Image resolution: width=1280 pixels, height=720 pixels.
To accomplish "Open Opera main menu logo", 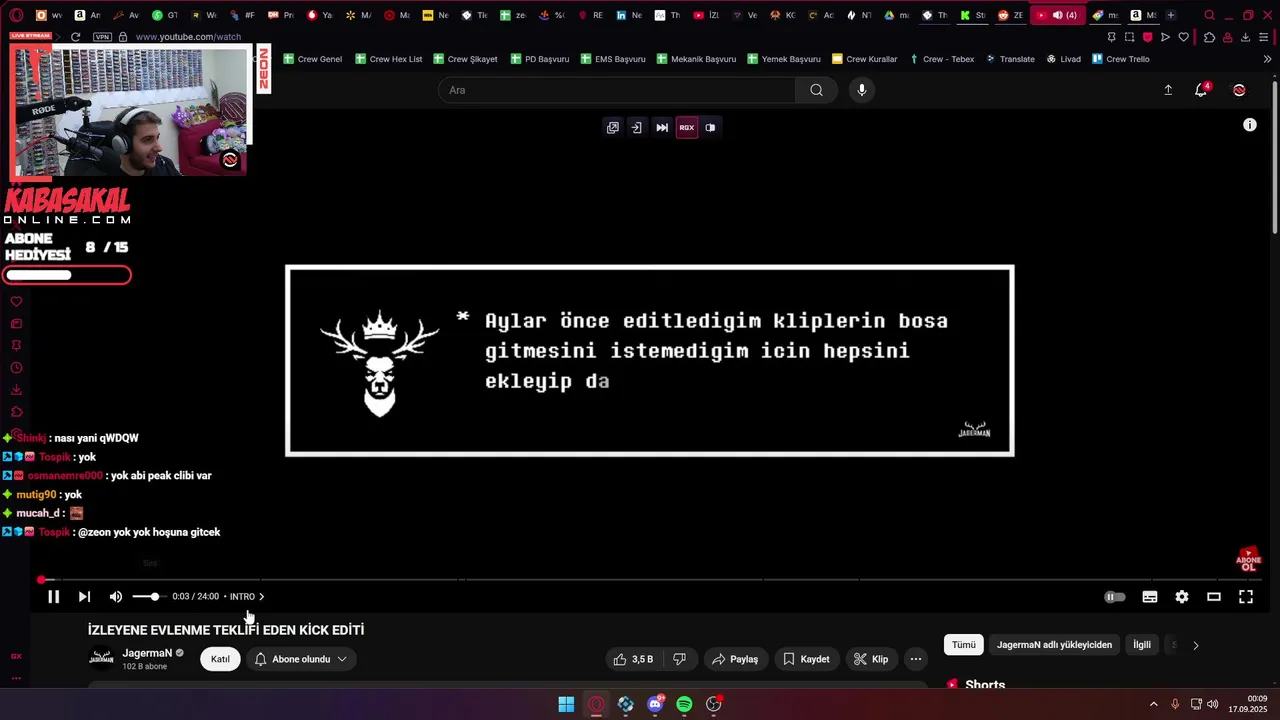I will [15, 15].
